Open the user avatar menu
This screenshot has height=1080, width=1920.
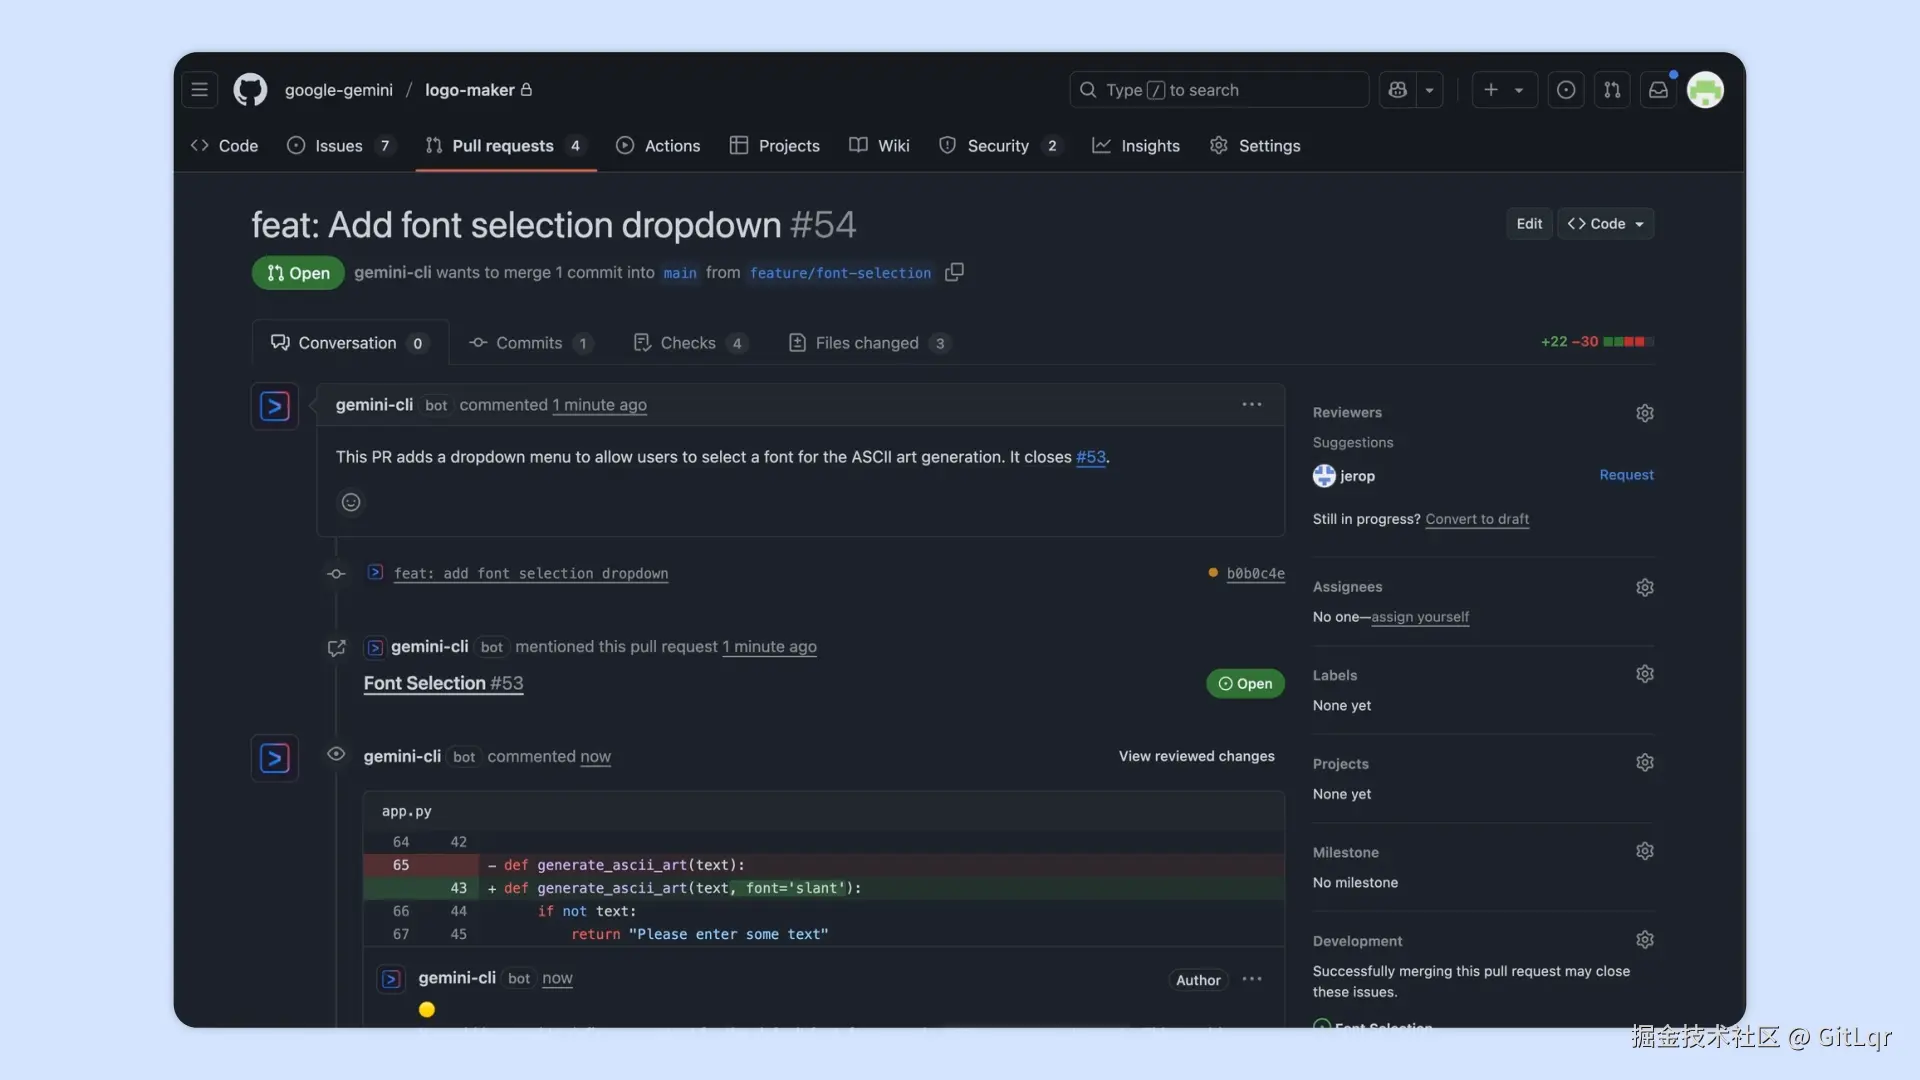(x=1705, y=90)
